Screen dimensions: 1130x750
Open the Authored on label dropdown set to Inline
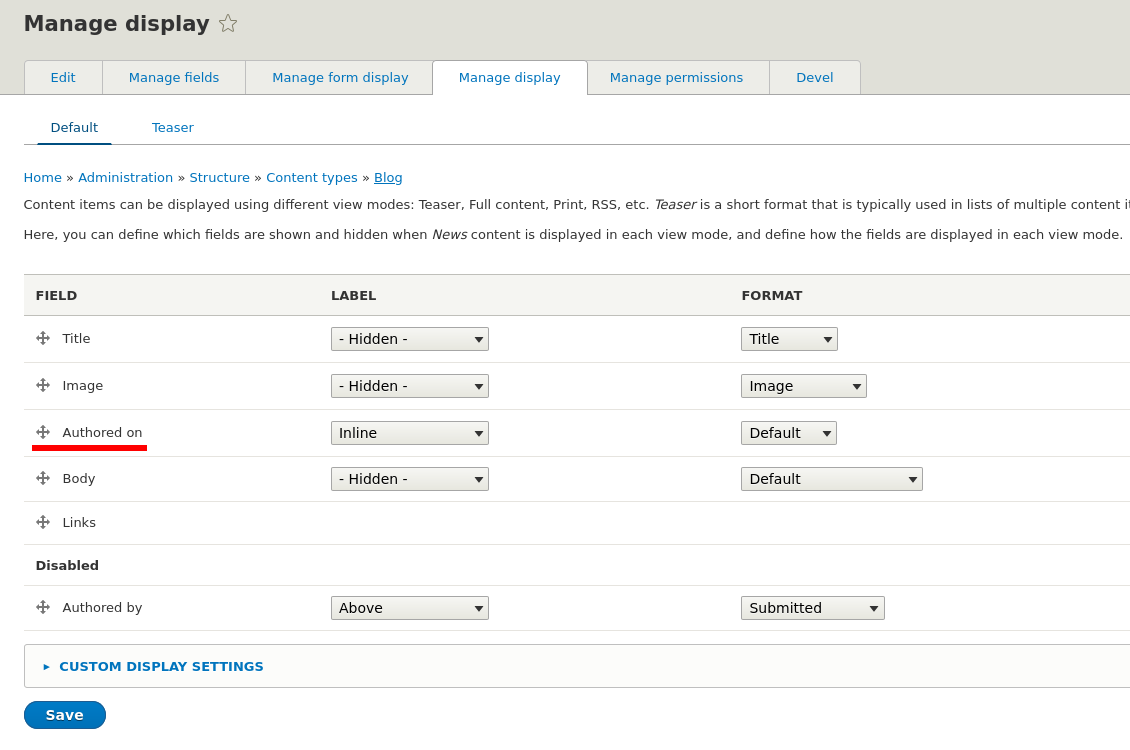coord(409,432)
